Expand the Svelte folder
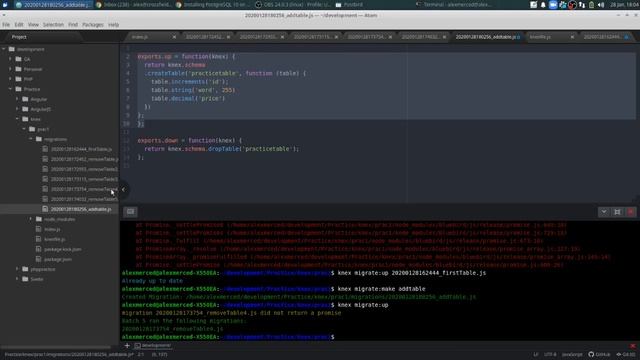640x360 pixels. [18, 279]
